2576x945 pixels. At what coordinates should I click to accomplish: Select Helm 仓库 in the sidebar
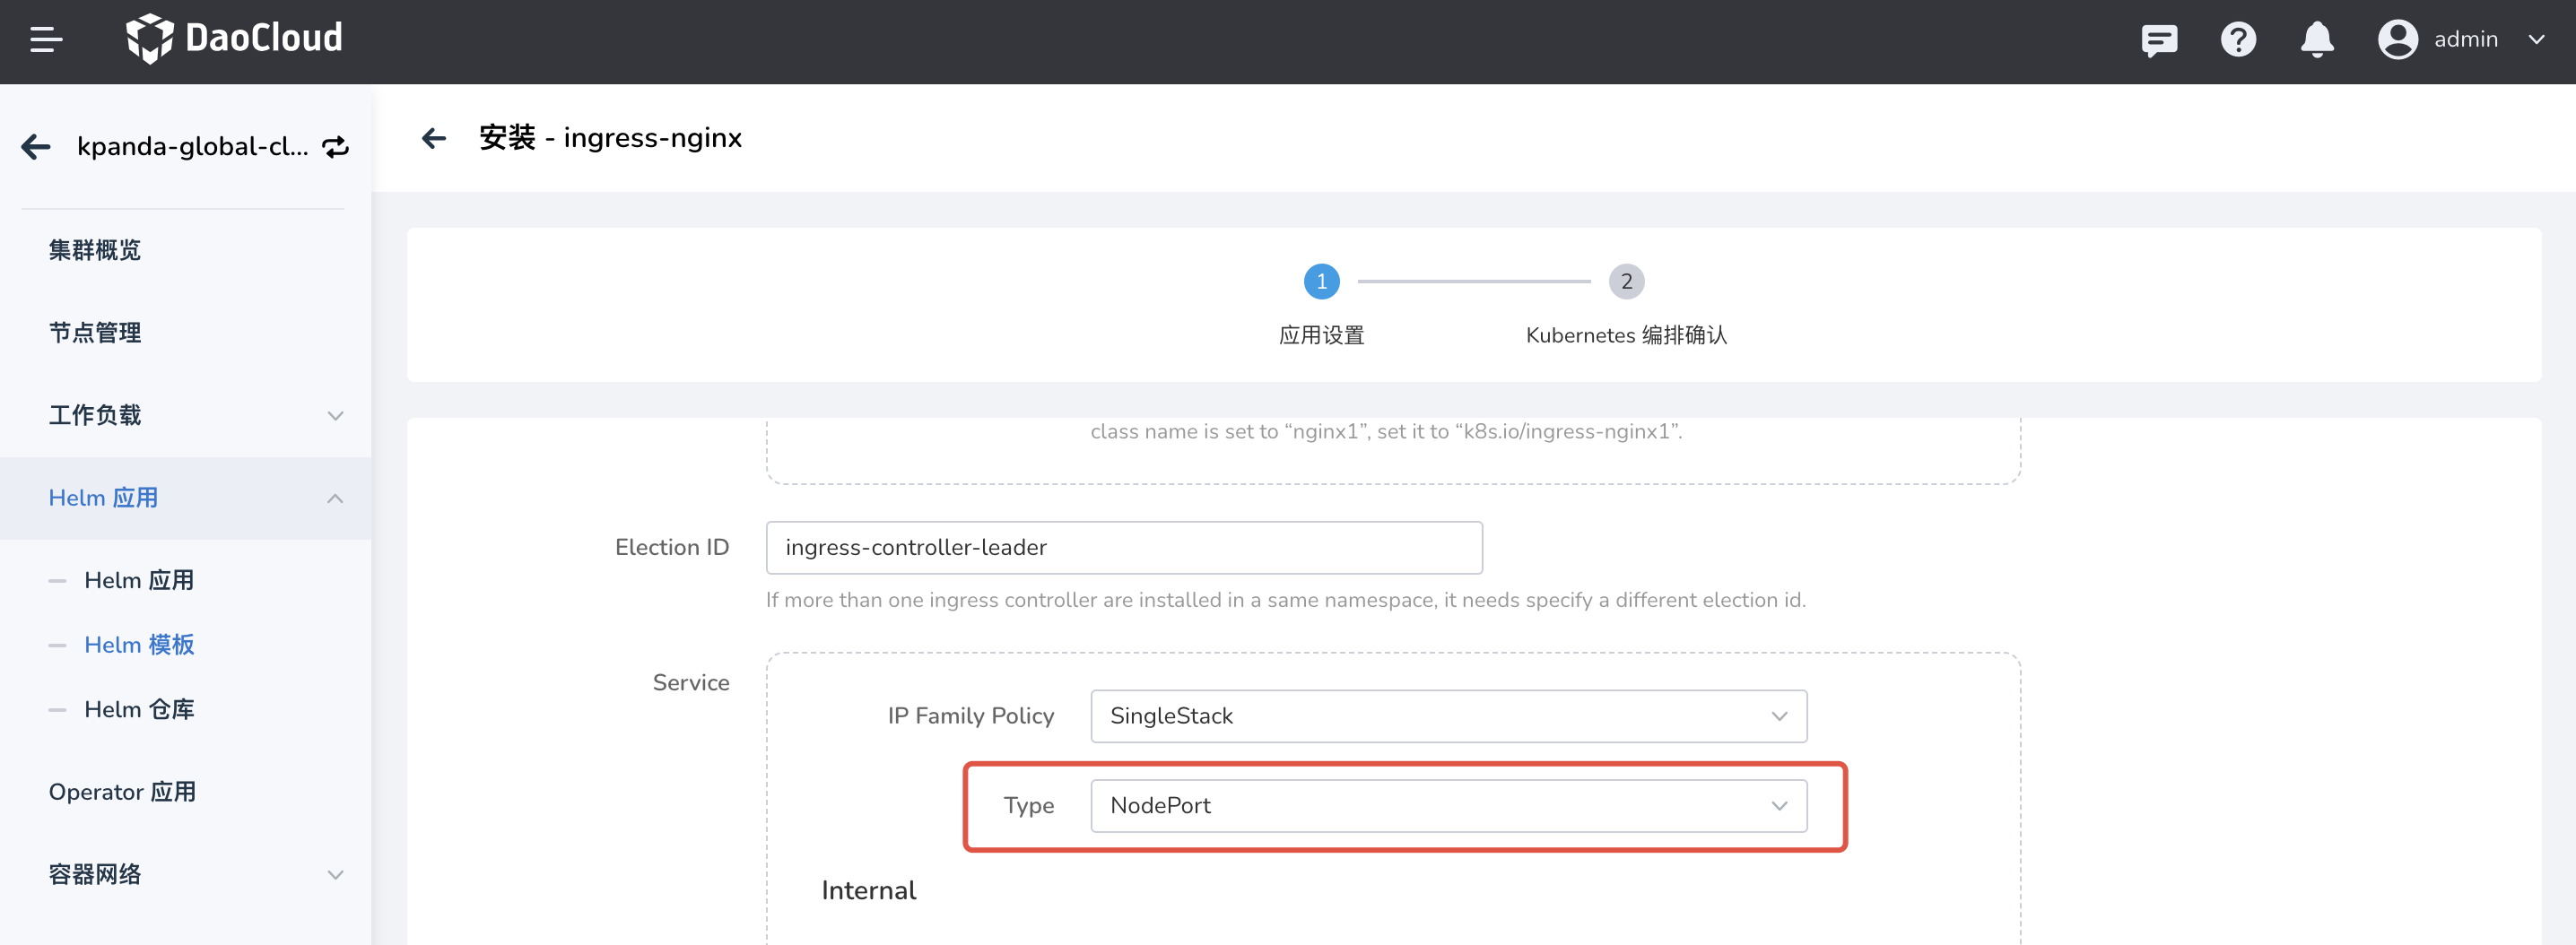tap(139, 709)
